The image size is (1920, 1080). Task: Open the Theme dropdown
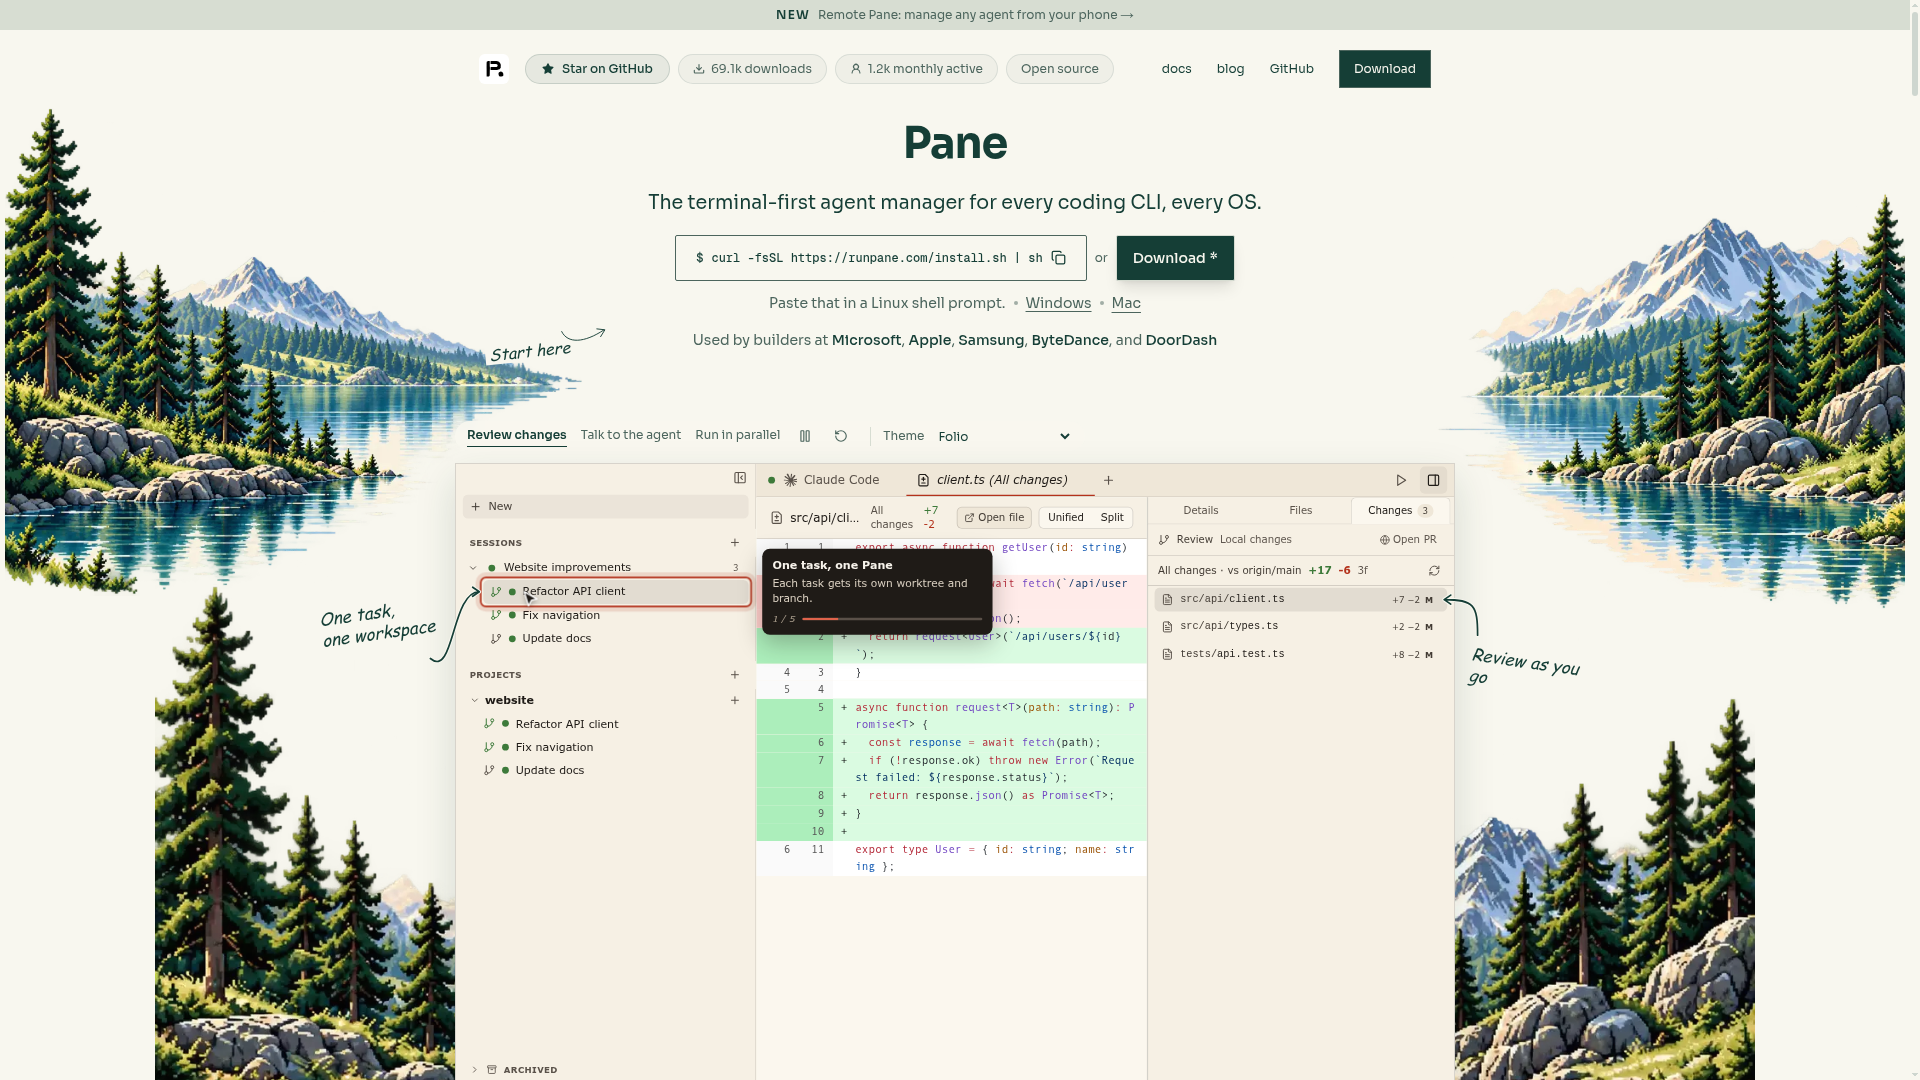(1004, 436)
